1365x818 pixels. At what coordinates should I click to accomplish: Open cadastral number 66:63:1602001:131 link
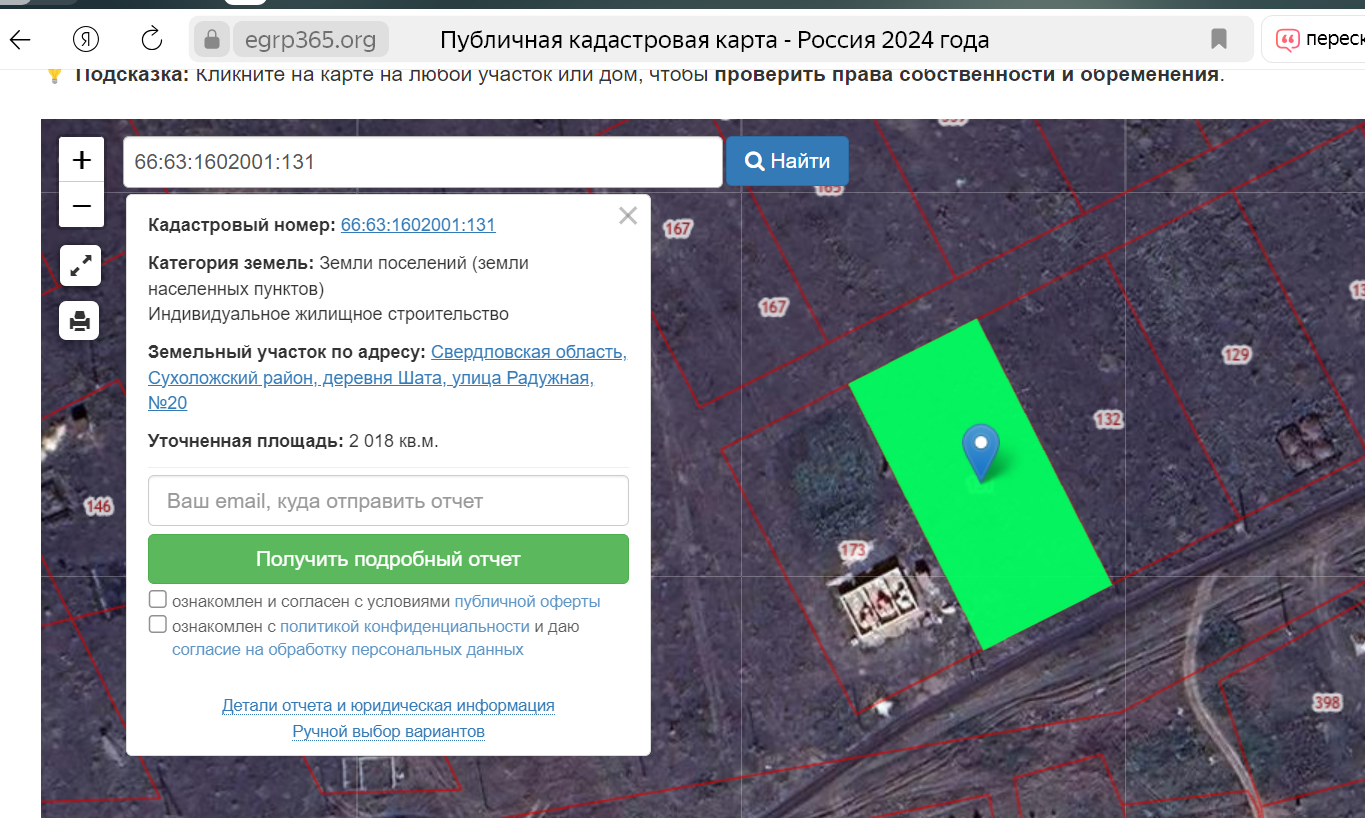pyautogui.click(x=418, y=225)
